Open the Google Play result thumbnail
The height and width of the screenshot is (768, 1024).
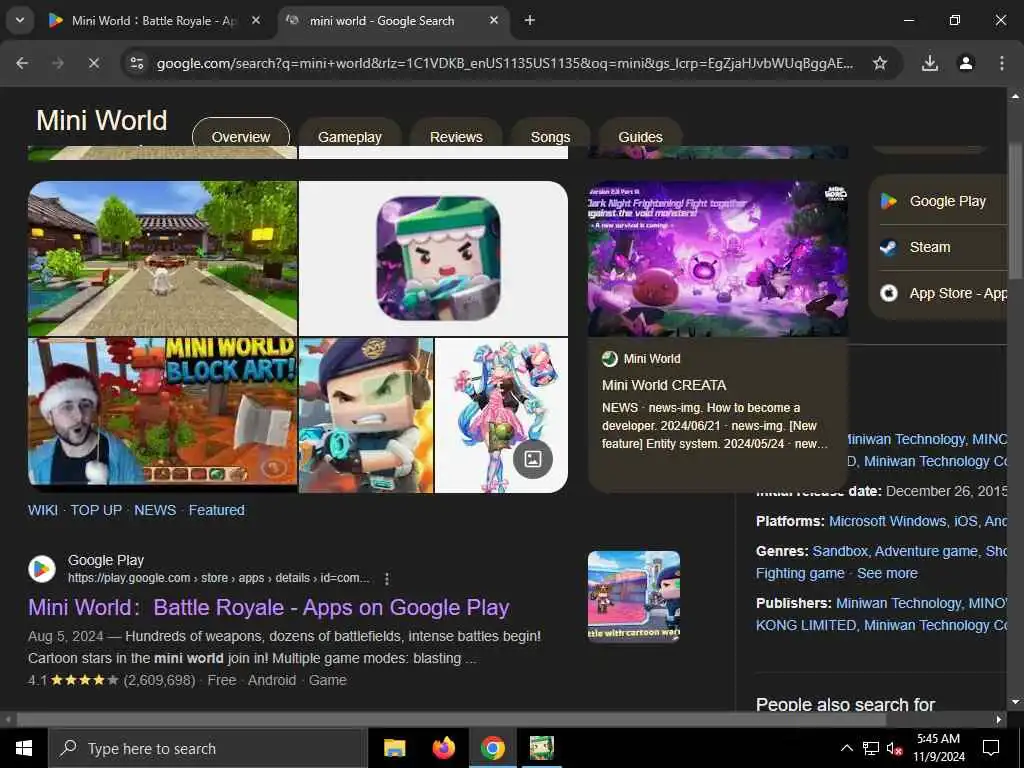click(x=633, y=596)
